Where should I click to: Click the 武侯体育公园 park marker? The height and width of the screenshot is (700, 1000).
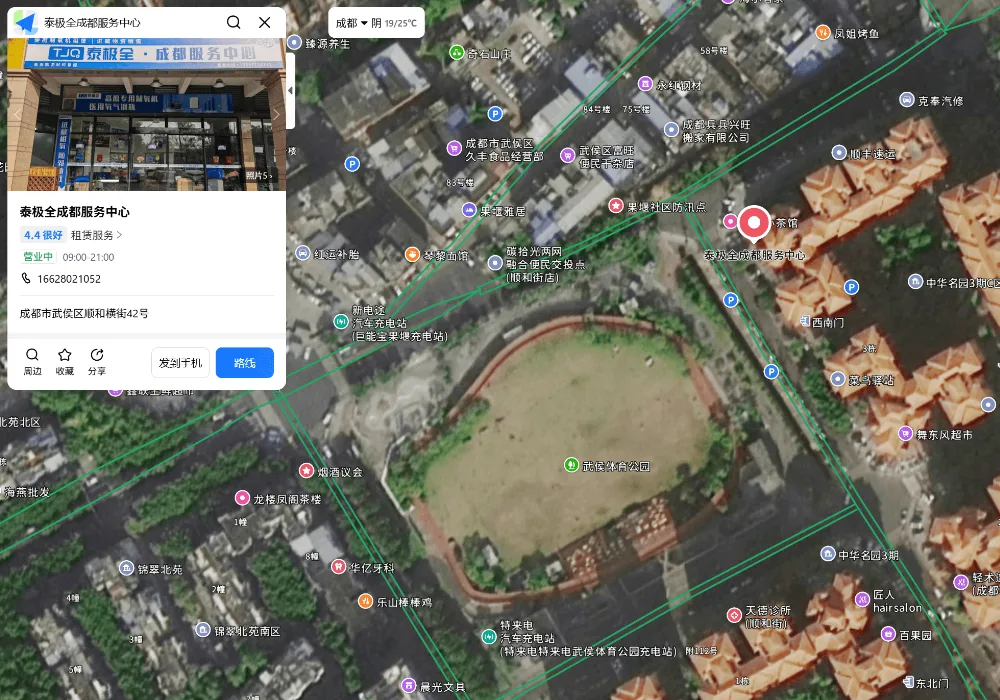tap(571, 465)
